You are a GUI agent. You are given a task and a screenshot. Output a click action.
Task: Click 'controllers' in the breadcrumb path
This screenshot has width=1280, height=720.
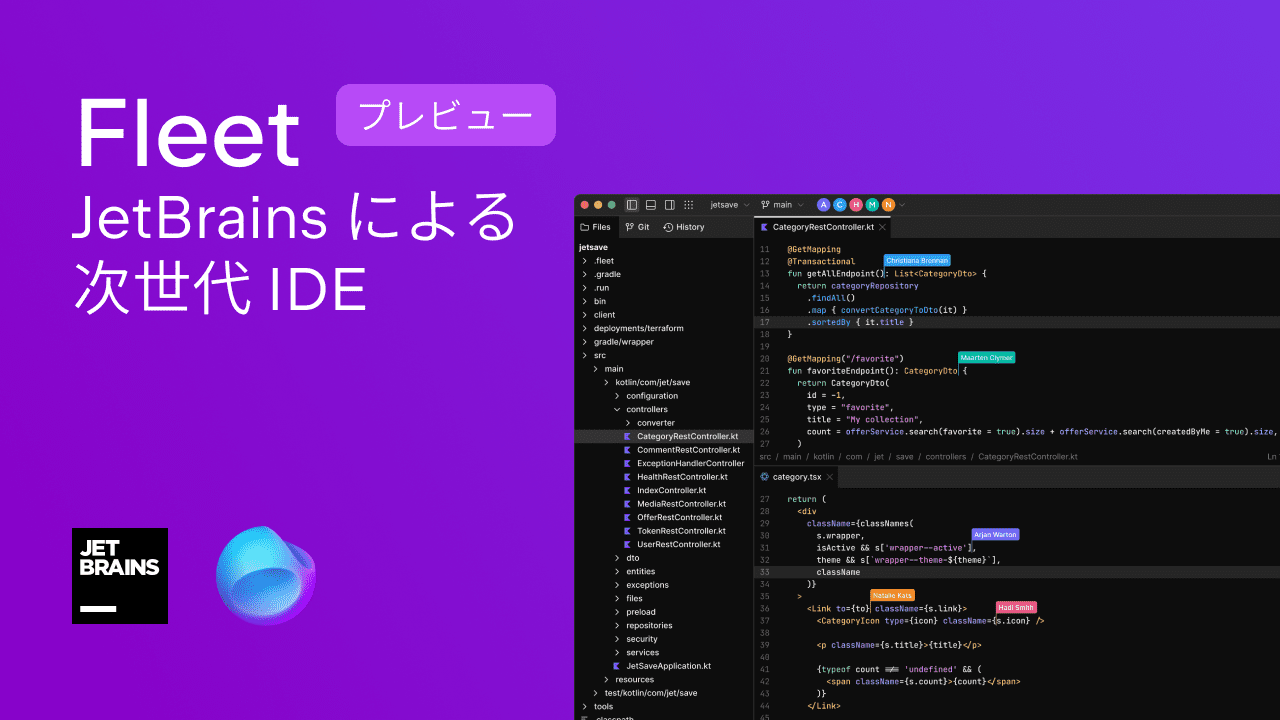coord(946,457)
